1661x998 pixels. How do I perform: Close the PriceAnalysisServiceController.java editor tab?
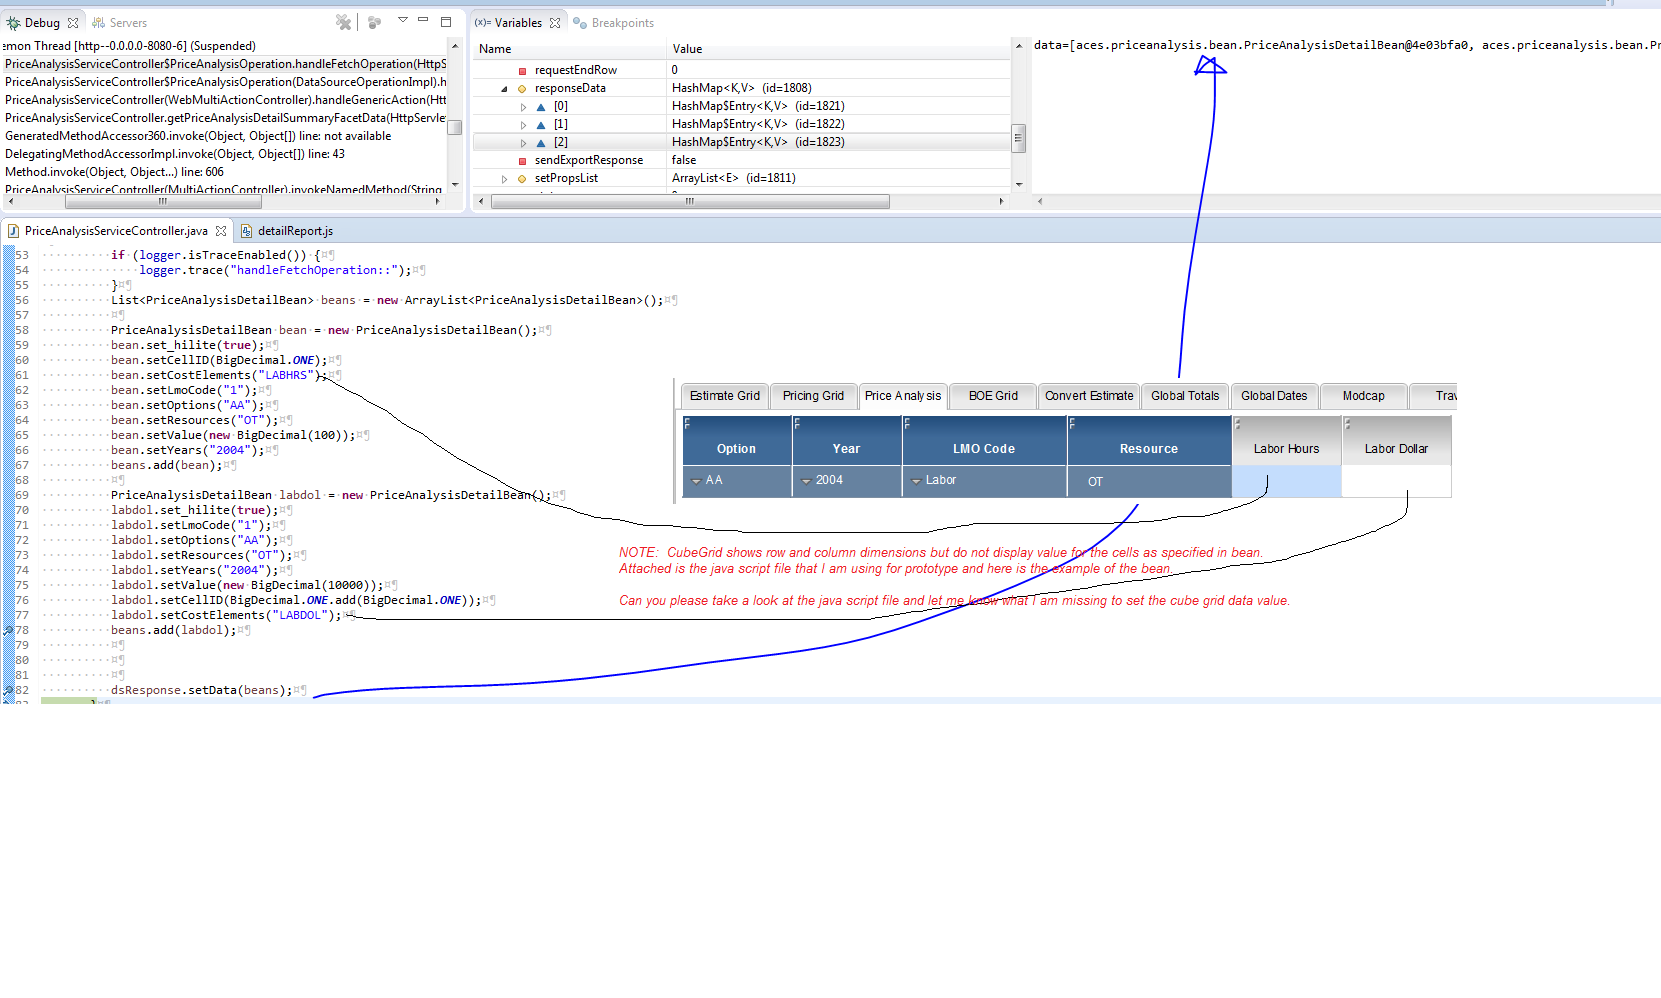(x=221, y=231)
